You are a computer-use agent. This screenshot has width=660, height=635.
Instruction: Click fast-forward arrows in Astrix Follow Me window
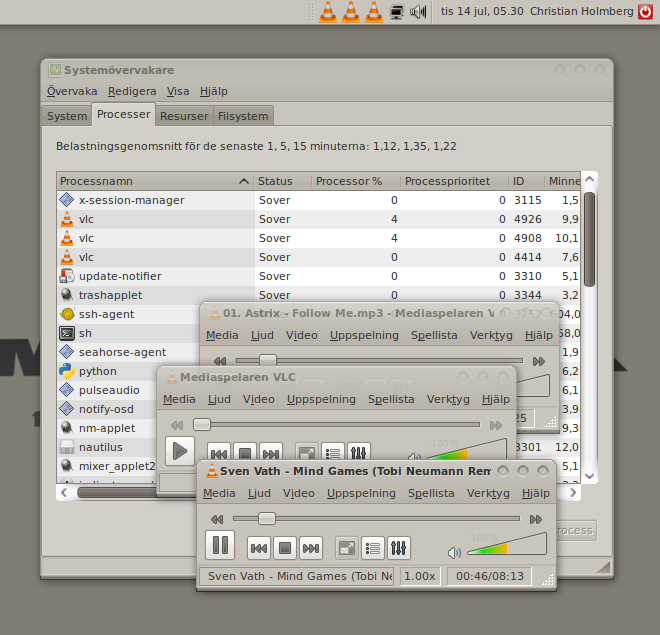[539, 361]
